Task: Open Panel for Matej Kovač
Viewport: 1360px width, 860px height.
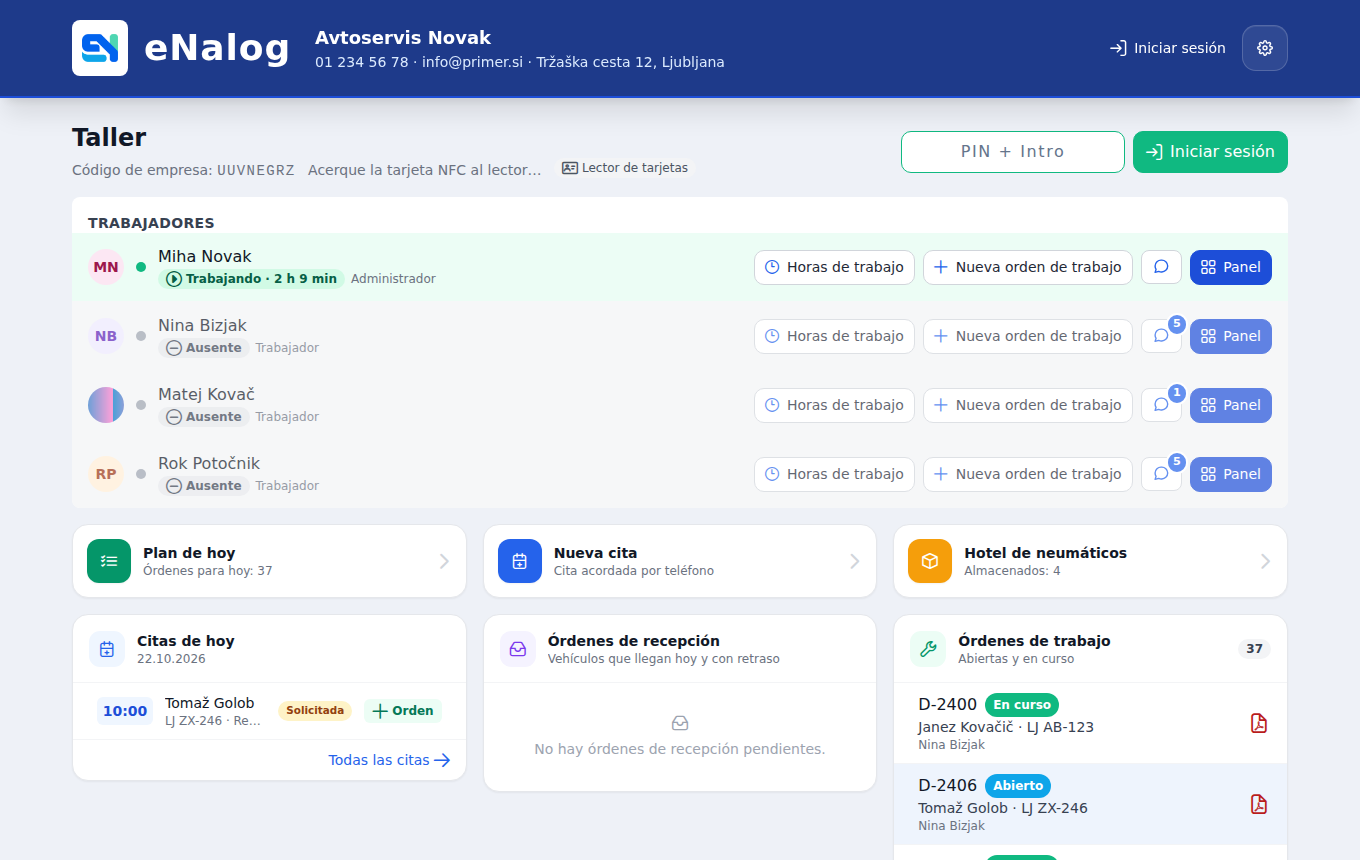Action: coord(1231,405)
